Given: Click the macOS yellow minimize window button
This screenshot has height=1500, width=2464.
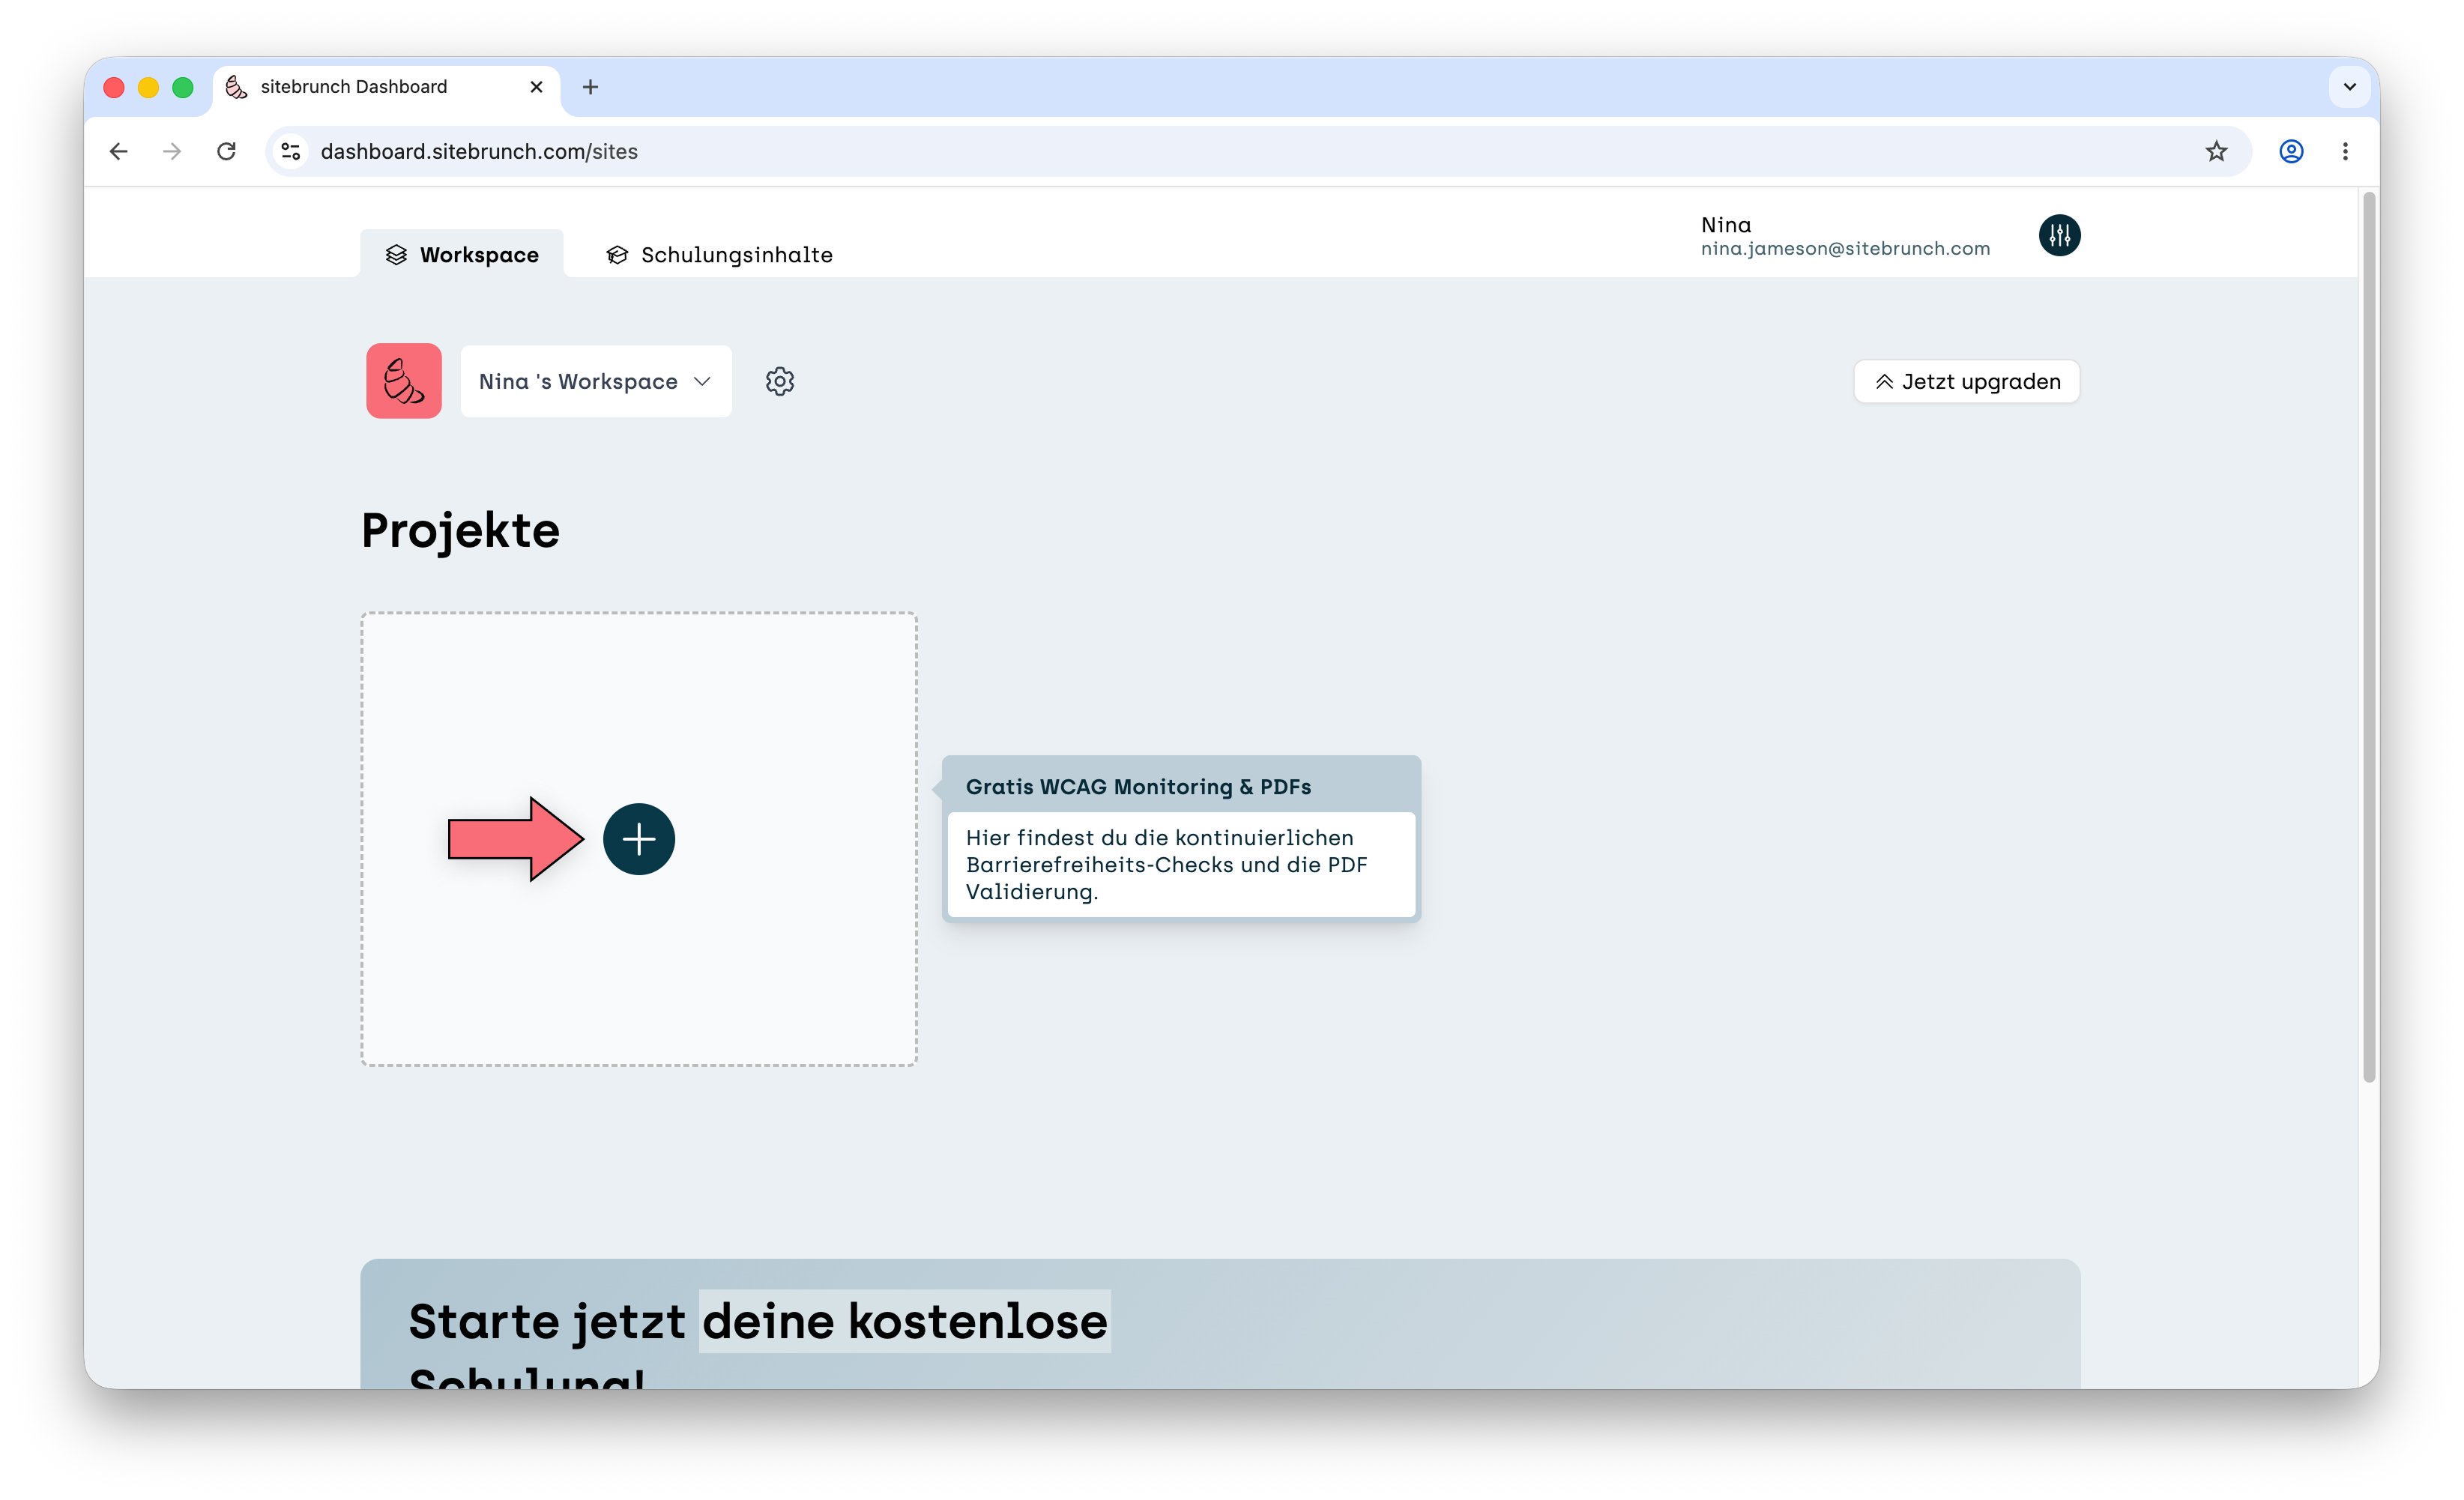Looking at the screenshot, I should coord(148,88).
